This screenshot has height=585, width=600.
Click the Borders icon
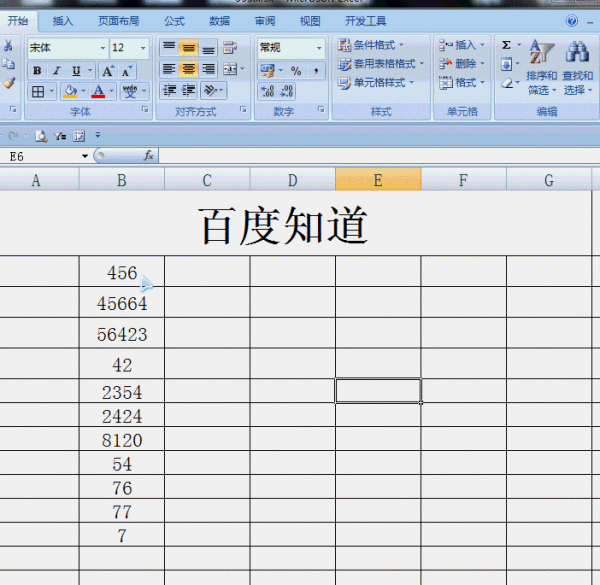(x=38, y=91)
